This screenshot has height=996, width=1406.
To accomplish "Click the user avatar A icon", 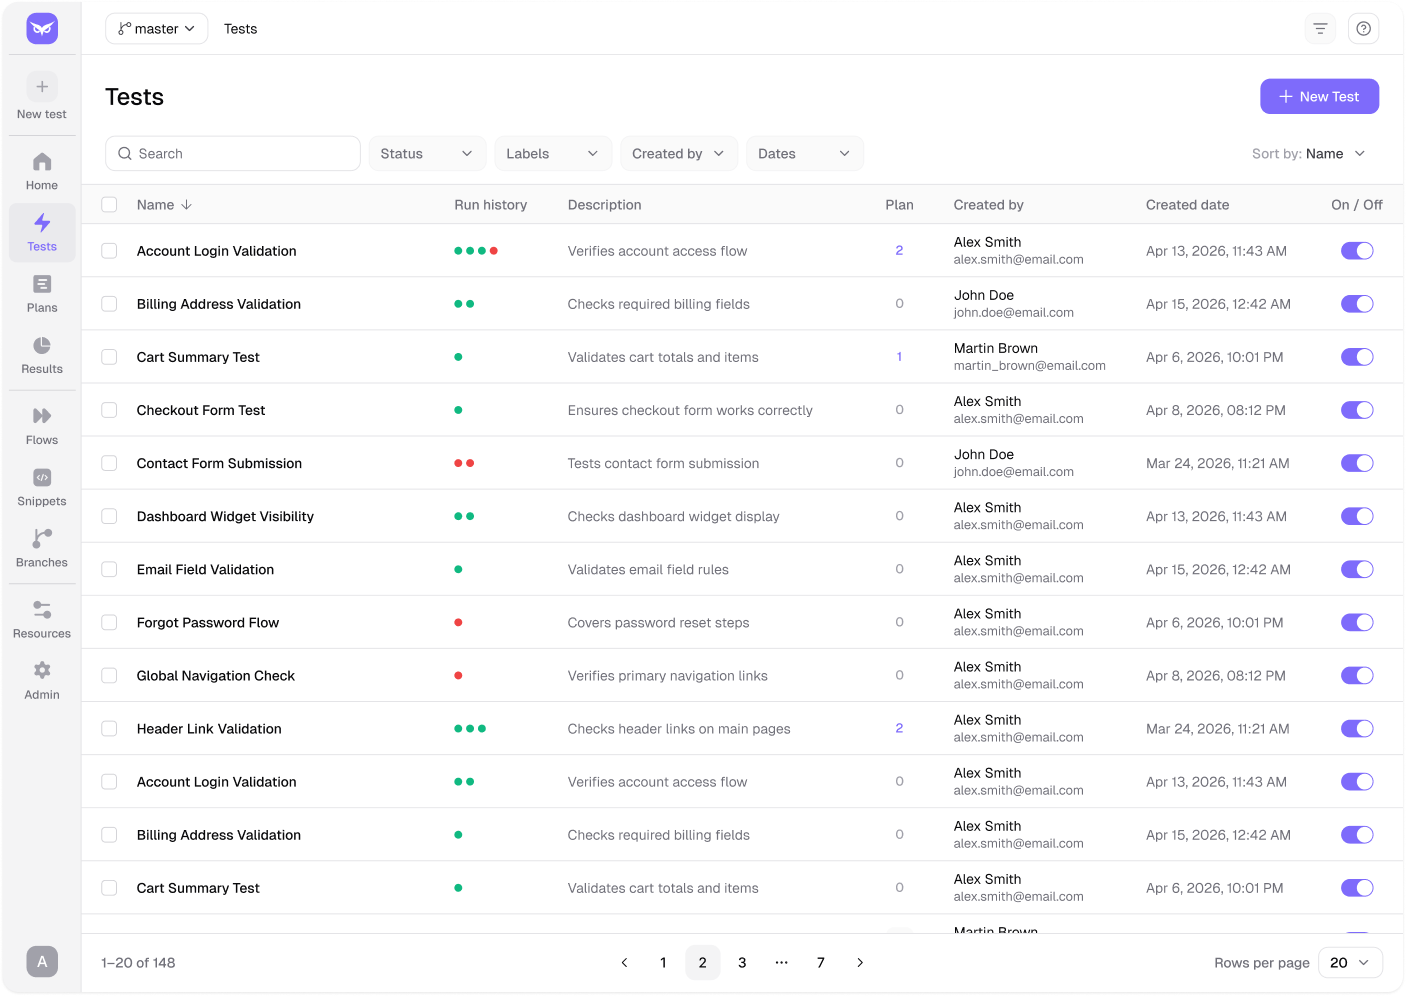I will pos(42,962).
